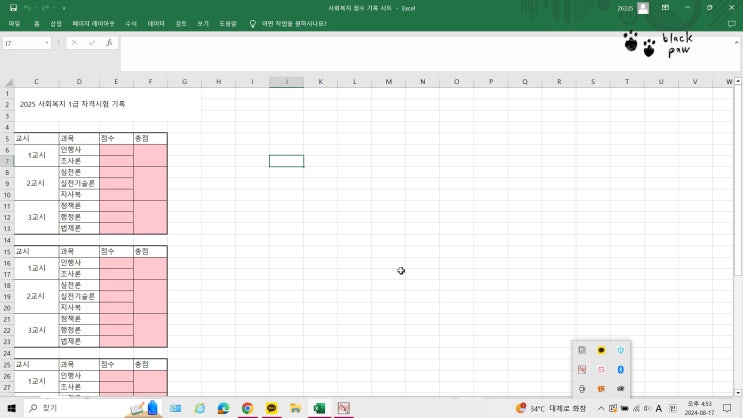
Task: Click the pink score cell next to '인행사' row 6
Action: pos(117,150)
